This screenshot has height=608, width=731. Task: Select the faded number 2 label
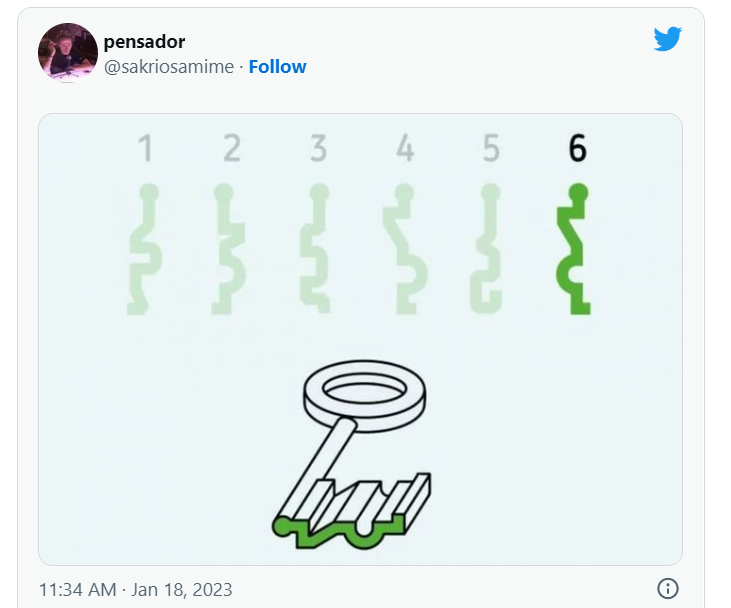[232, 149]
